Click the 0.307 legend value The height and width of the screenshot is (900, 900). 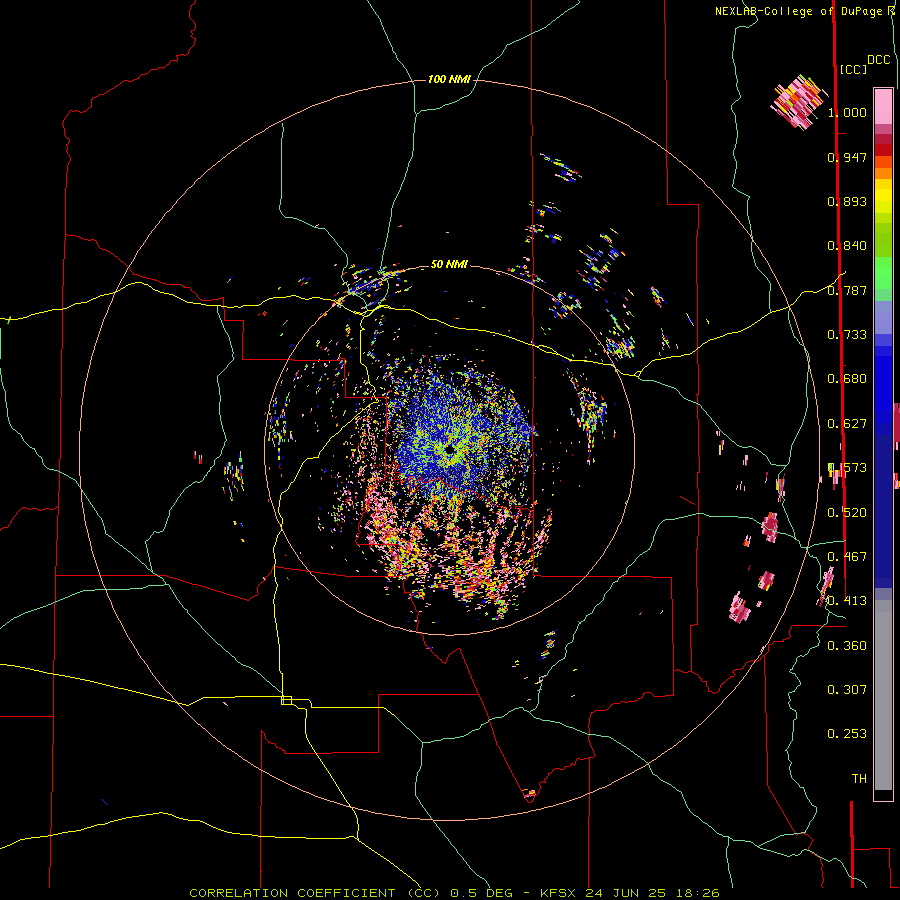tap(847, 690)
